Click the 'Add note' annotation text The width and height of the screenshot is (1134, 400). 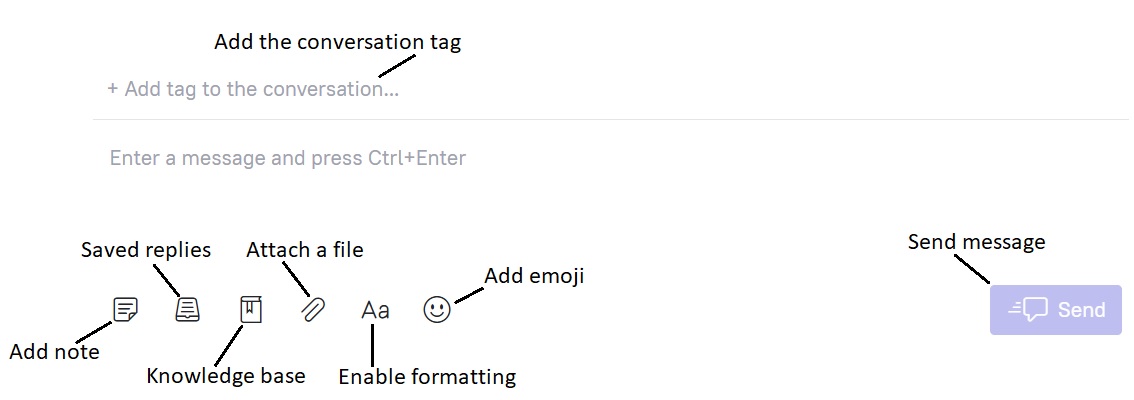(54, 352)
